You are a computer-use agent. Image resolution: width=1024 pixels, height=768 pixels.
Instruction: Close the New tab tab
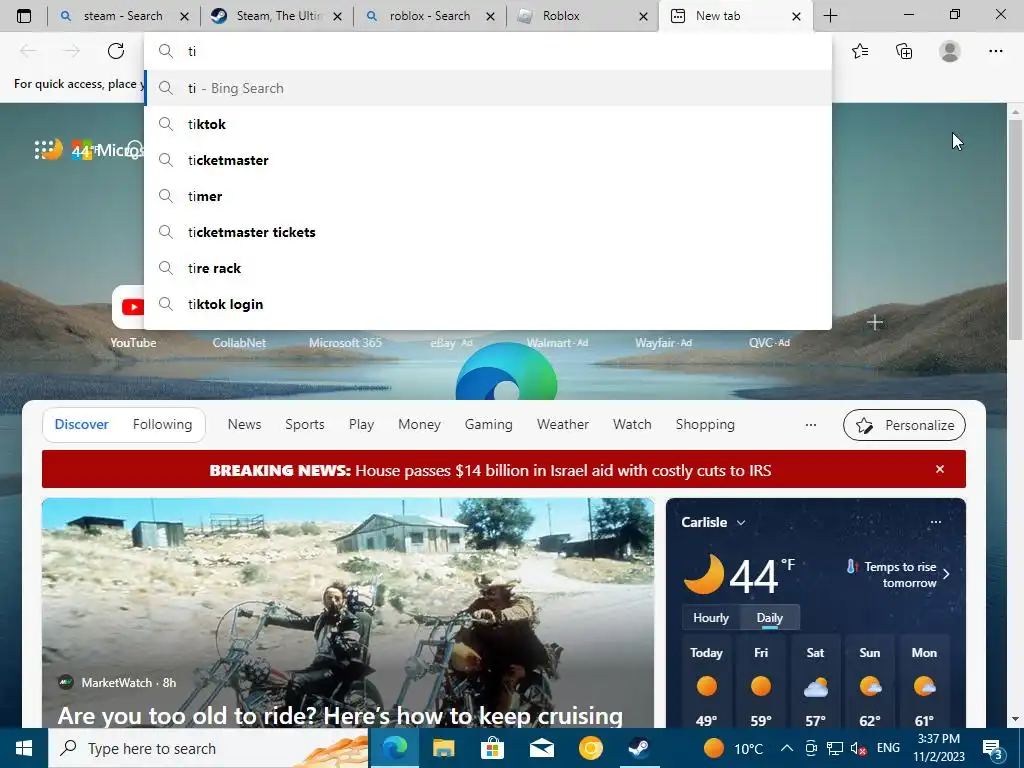(x=796, y=16)
